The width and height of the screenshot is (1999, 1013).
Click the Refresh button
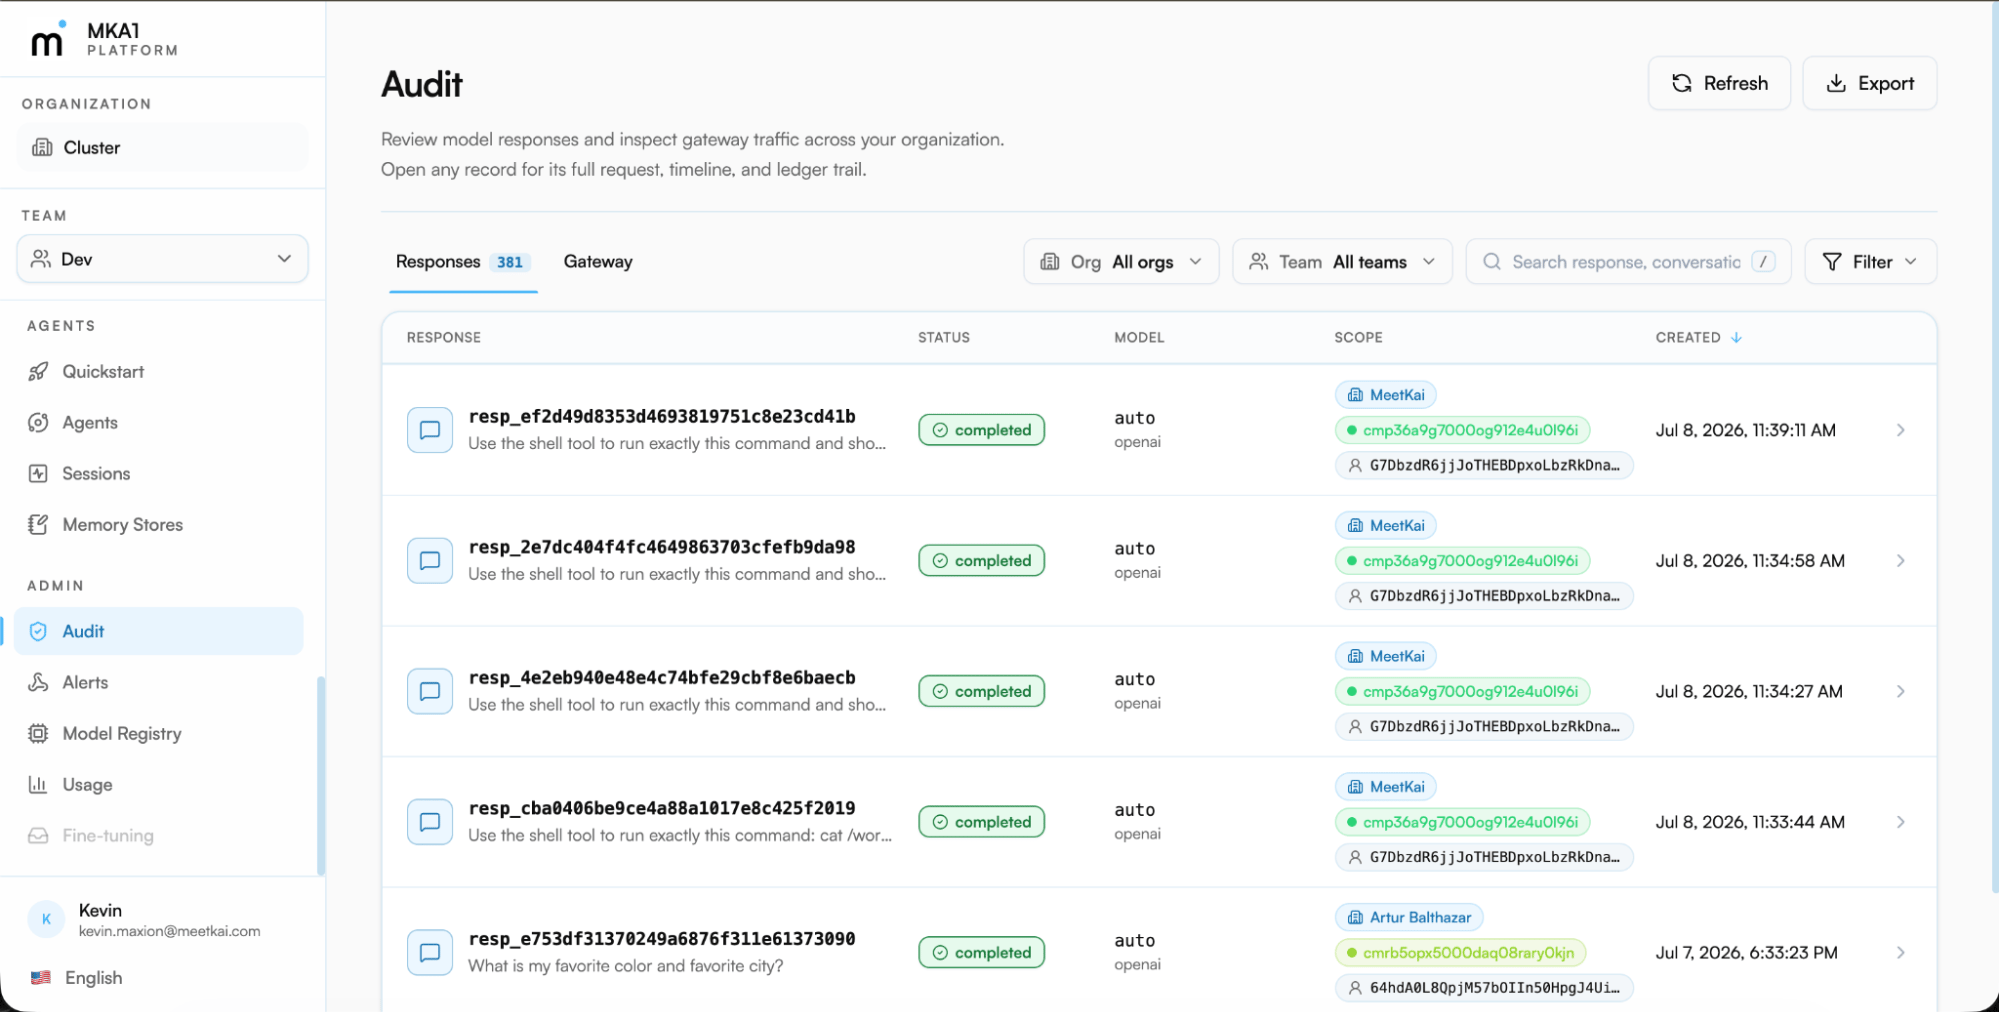(1719, 83)
